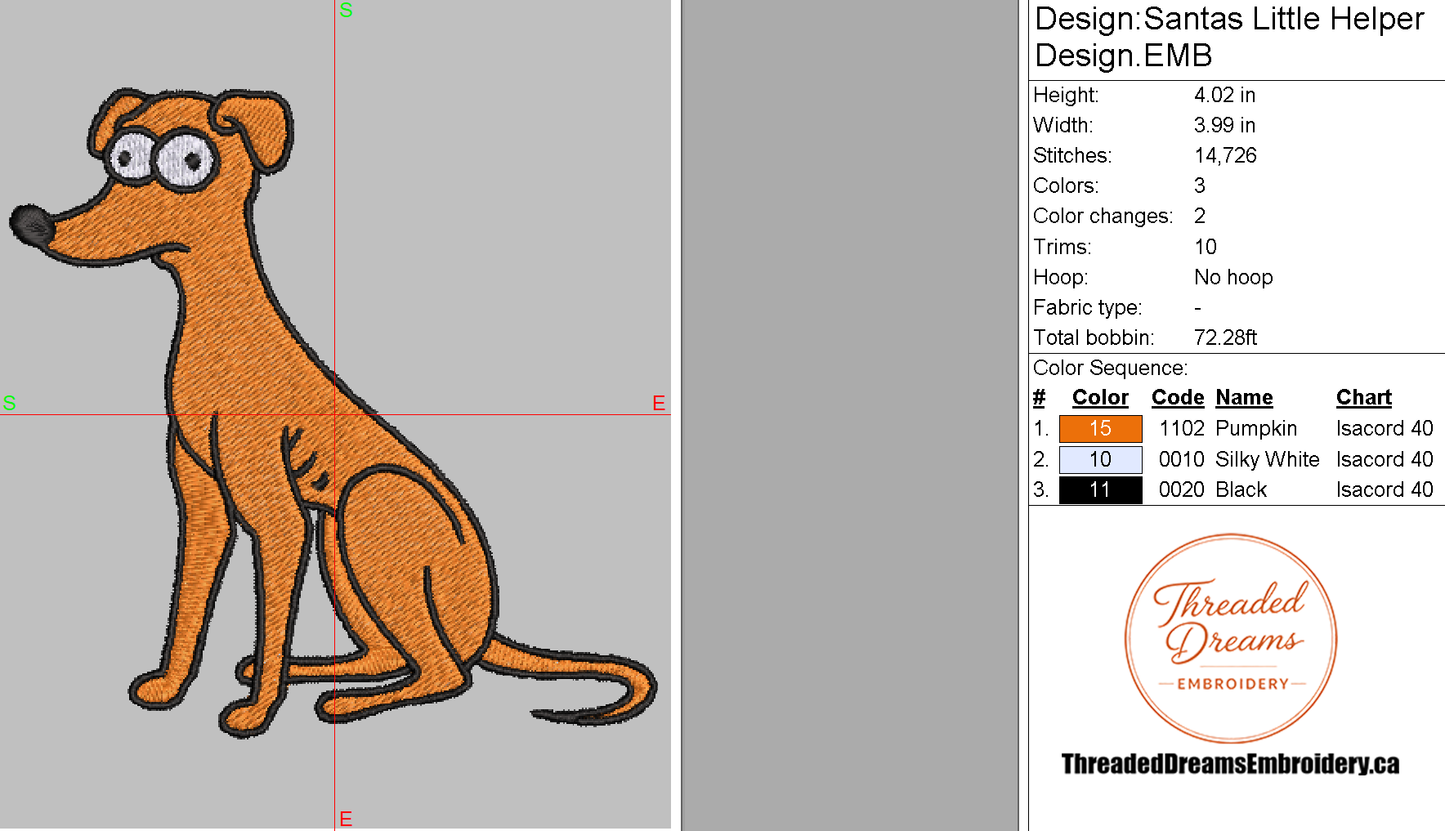Click 'Isacord 40' chart in Pumpkin row
Viewport: 1445px width, 831px height.
click(1385, 429)
